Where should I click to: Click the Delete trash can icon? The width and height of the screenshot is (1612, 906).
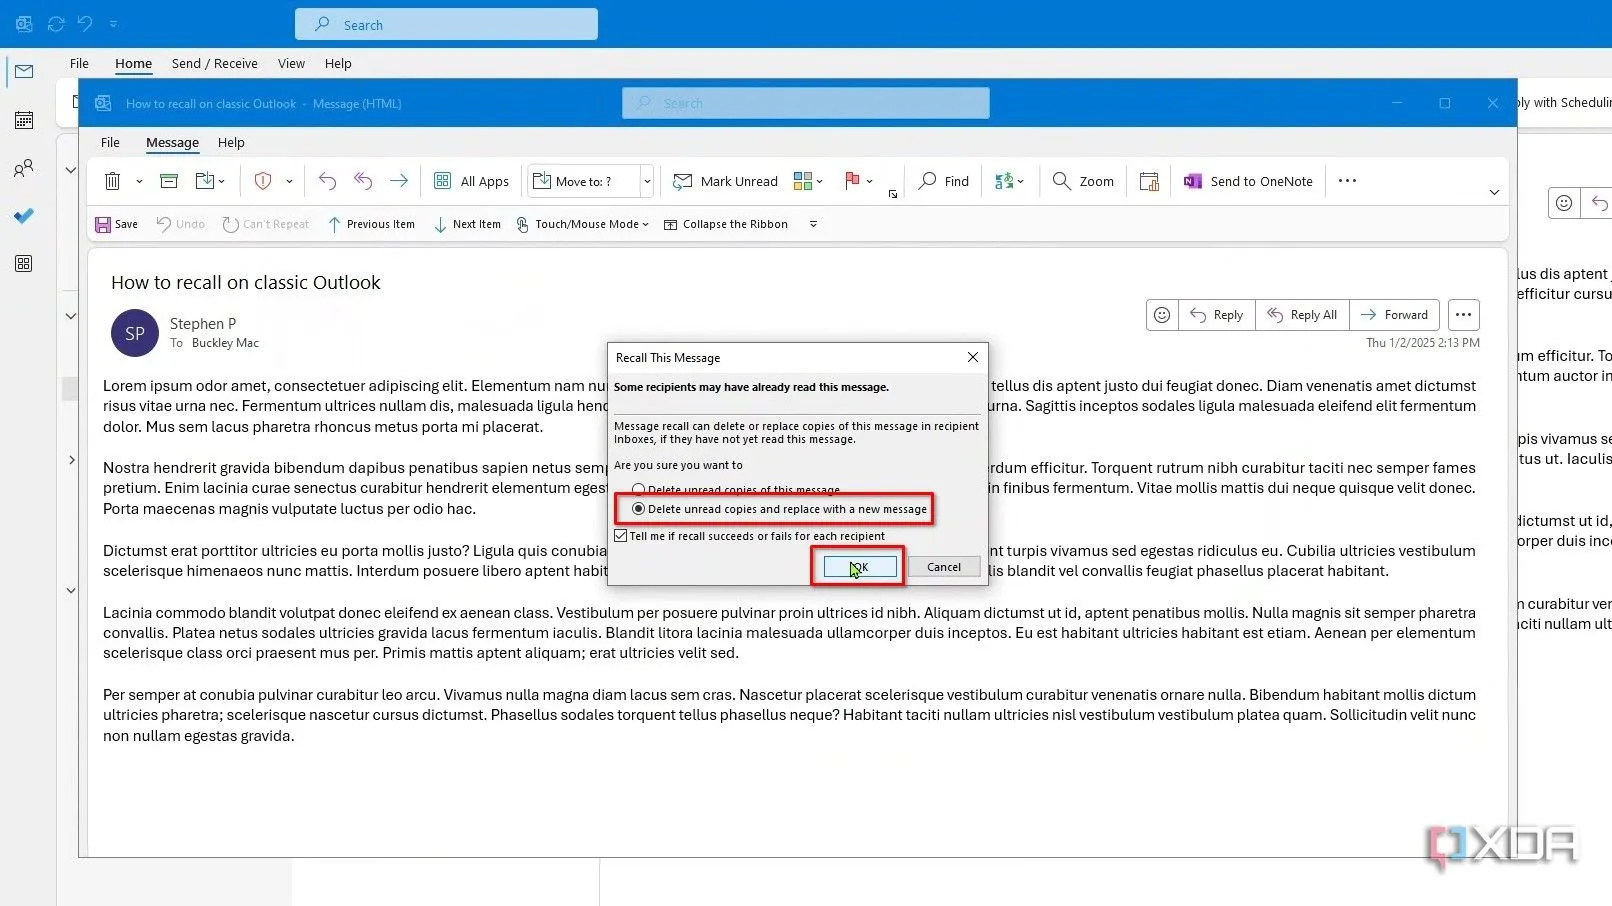pos(113,181)
